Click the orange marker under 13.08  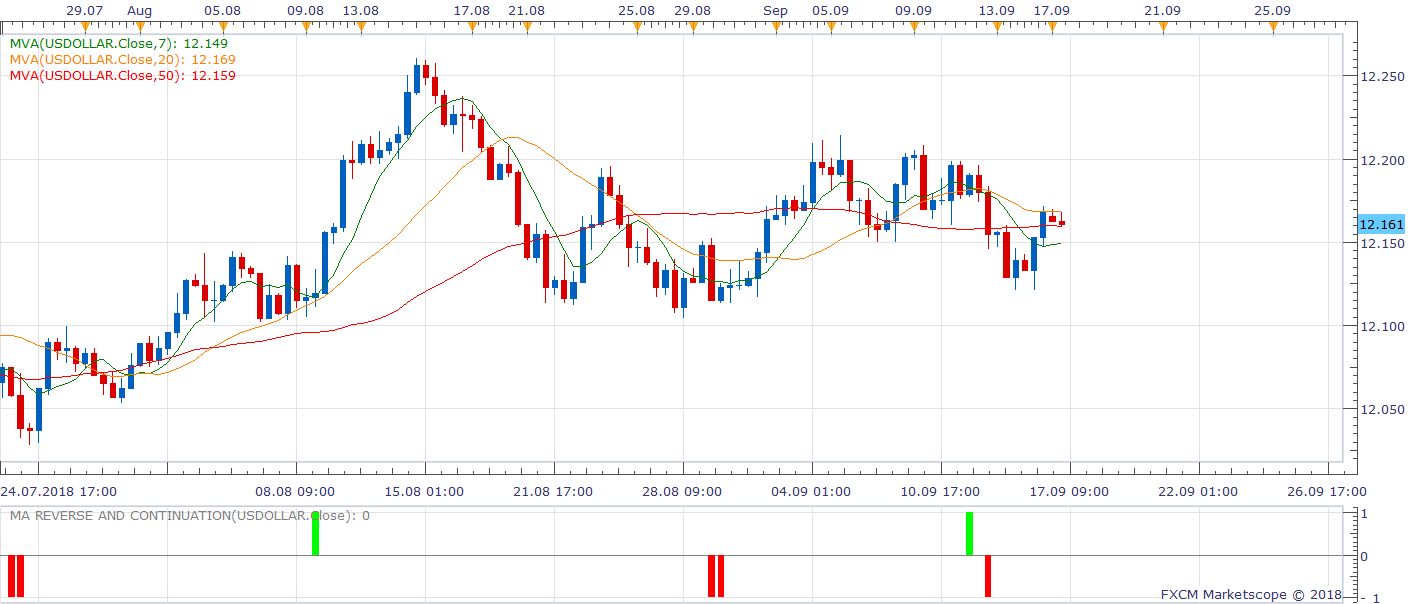360,28
